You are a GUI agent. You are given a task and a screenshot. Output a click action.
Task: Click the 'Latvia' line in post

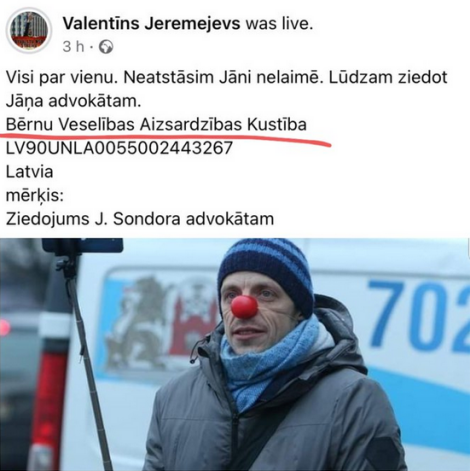pos(30,172)
